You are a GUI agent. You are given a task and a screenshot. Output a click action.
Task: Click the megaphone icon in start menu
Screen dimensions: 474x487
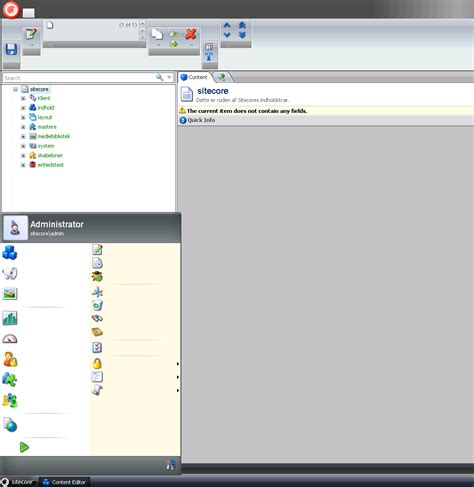(x=10, y=274)
